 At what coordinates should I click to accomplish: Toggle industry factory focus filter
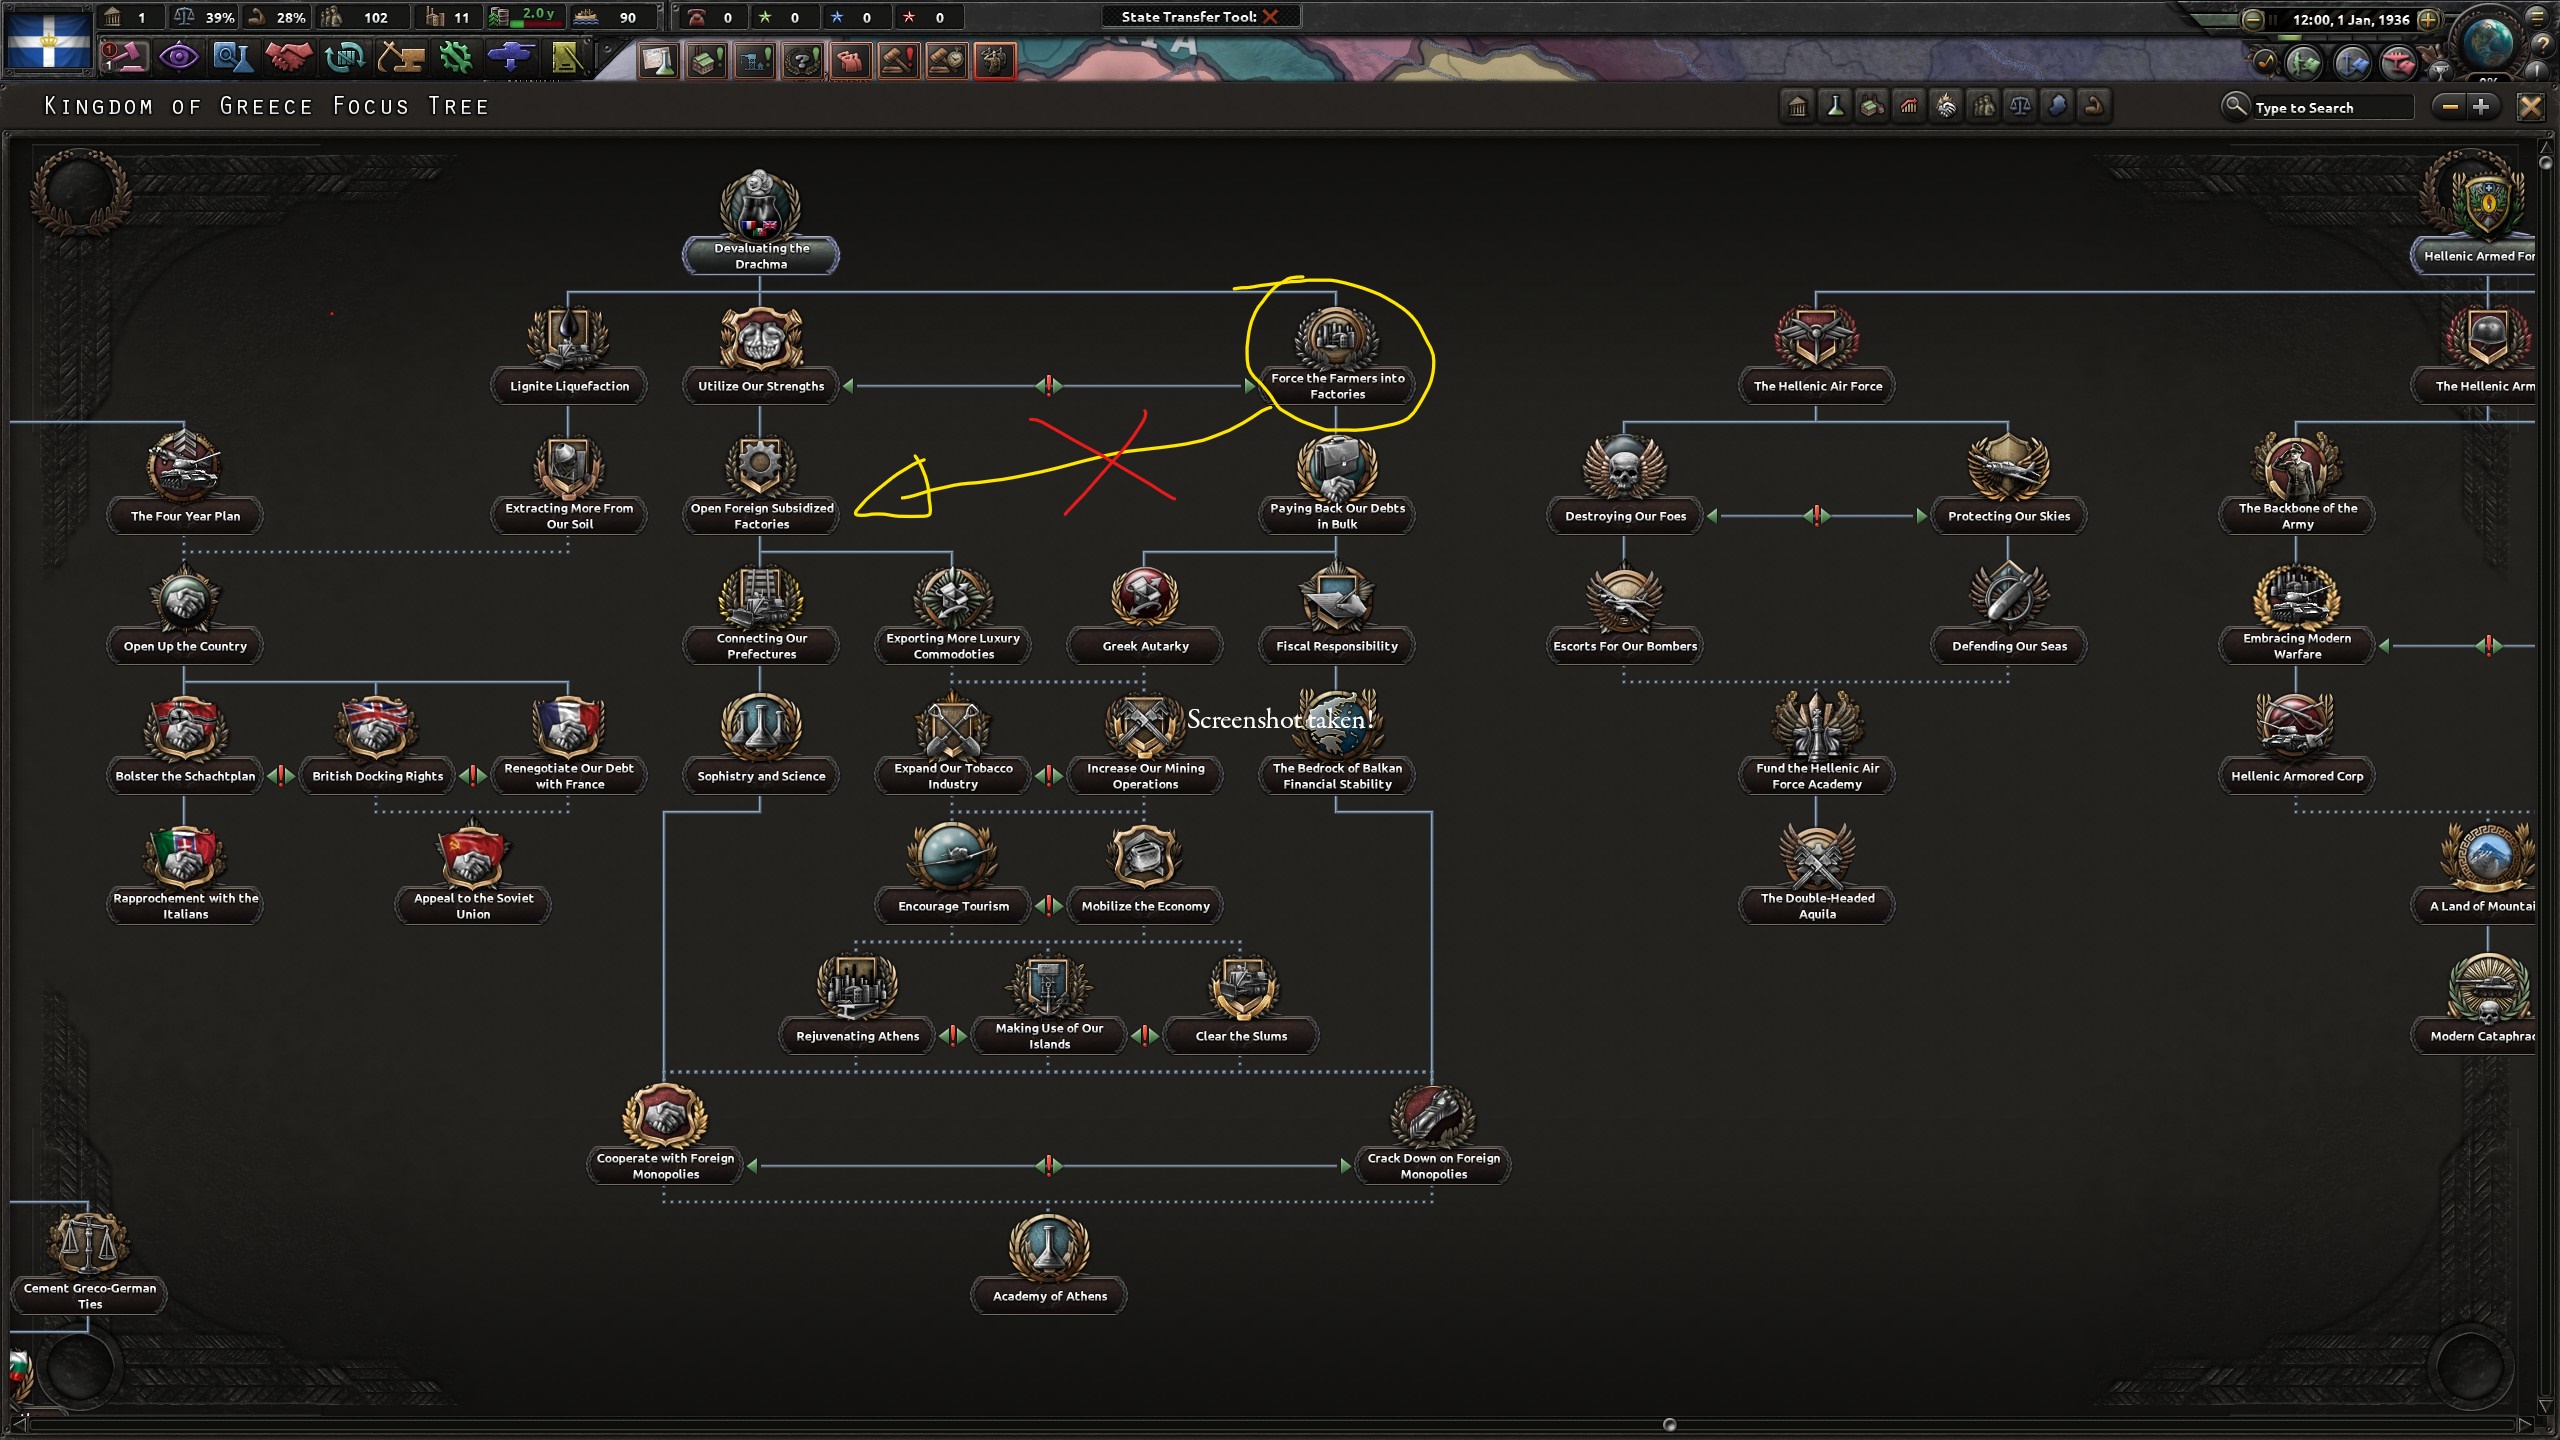pyautogui.click(x=1872, y=106)
